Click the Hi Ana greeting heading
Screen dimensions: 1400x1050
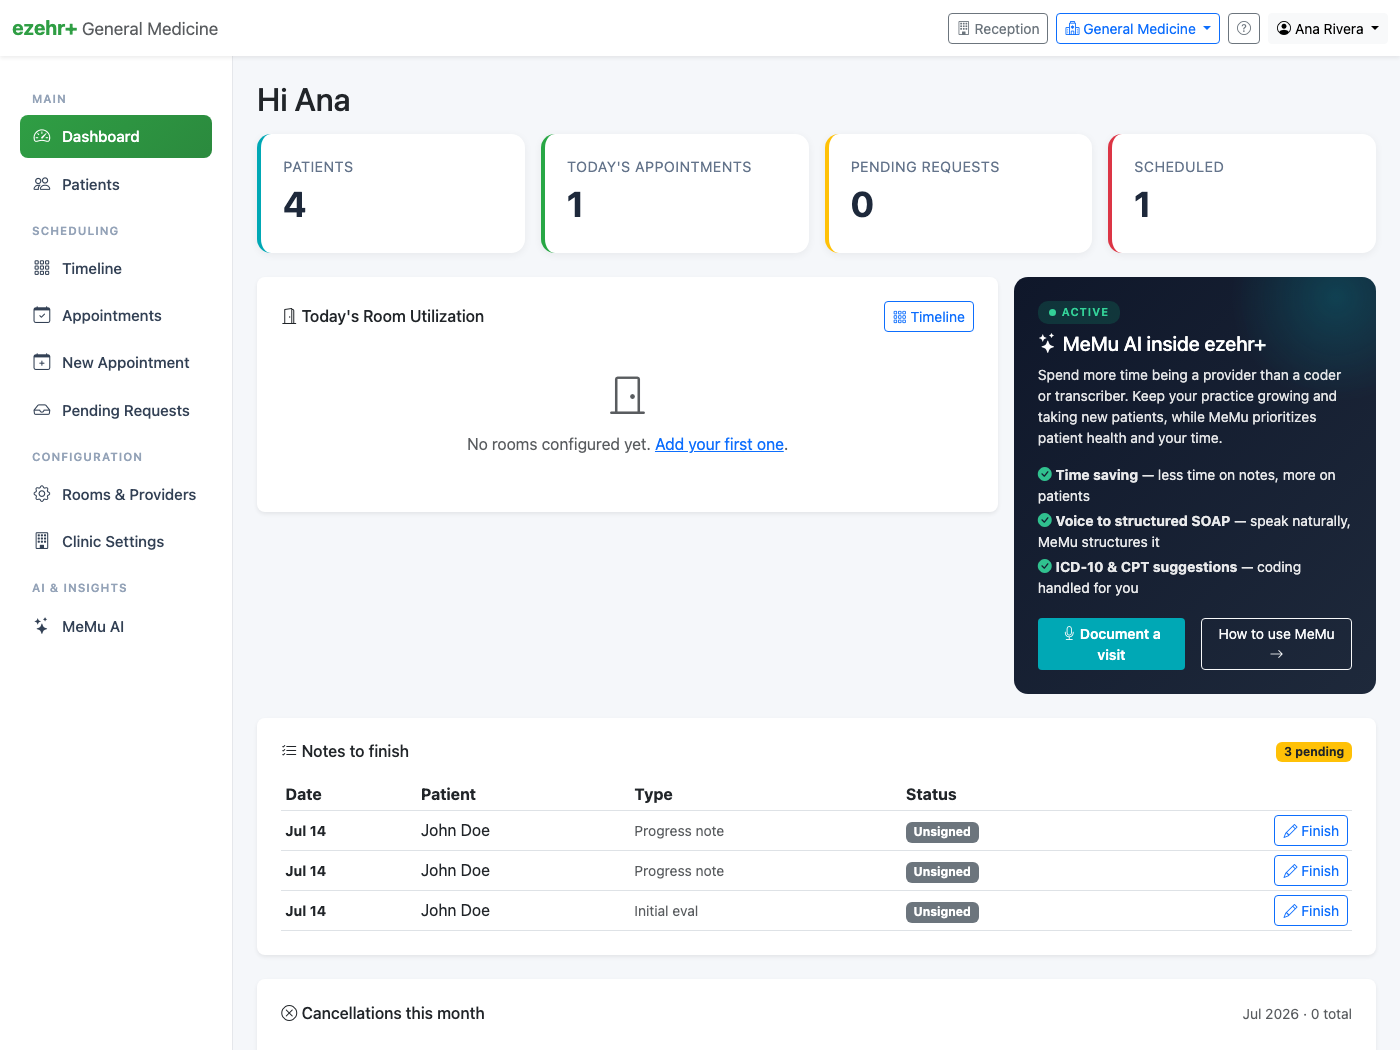[x=304, y=100]
